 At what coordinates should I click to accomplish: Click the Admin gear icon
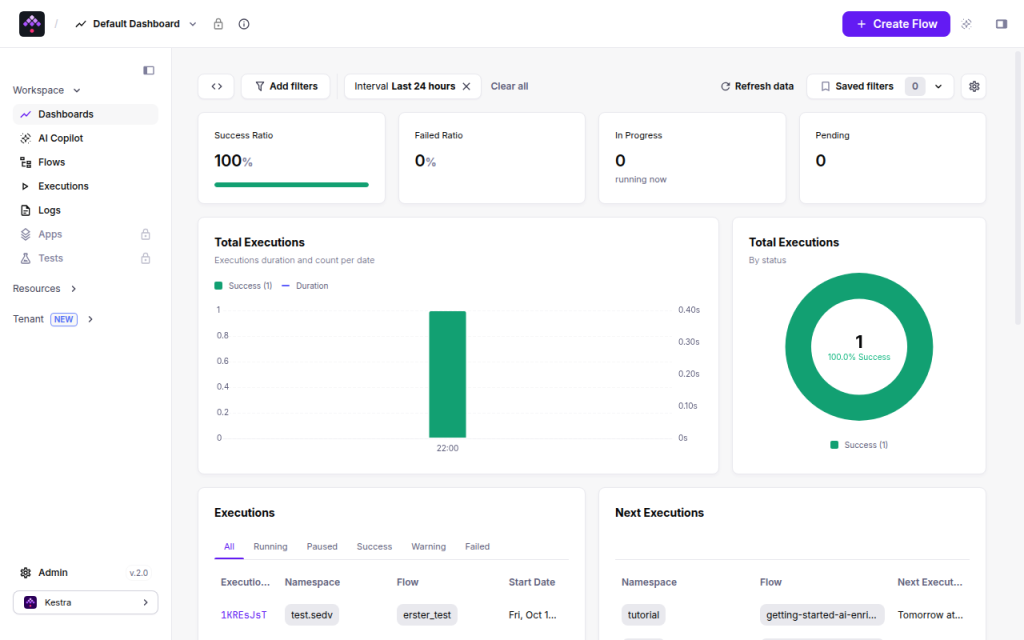tap(25, 573)
